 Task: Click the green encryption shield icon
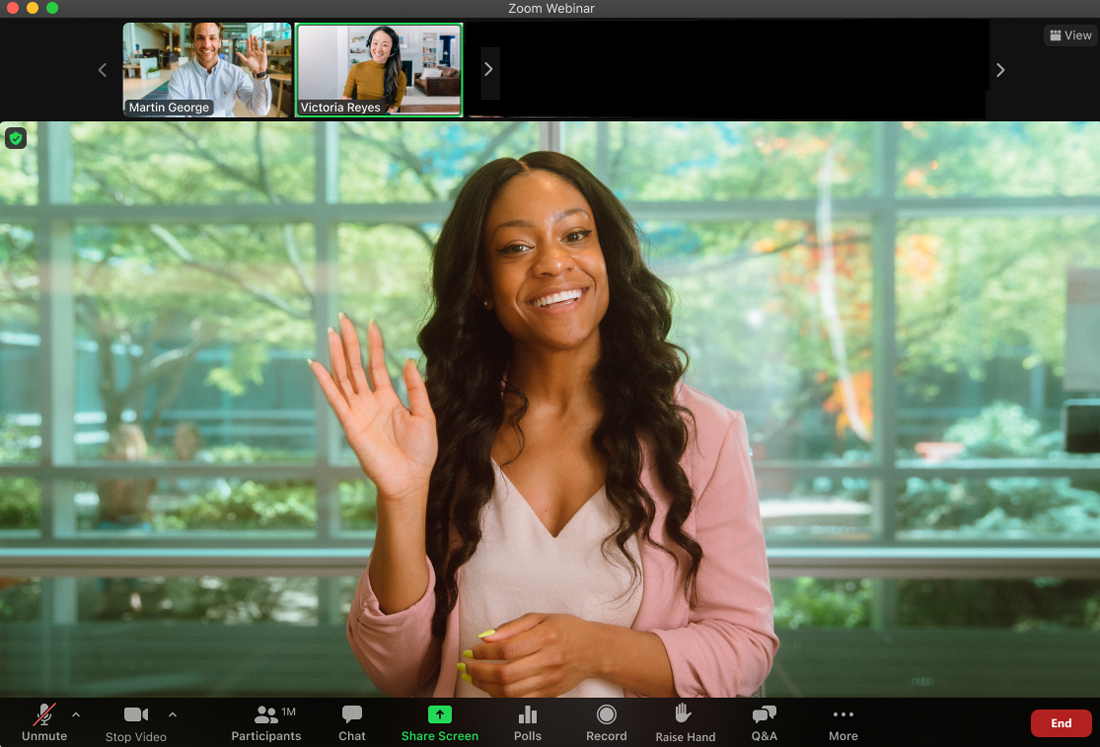[16, 138]
